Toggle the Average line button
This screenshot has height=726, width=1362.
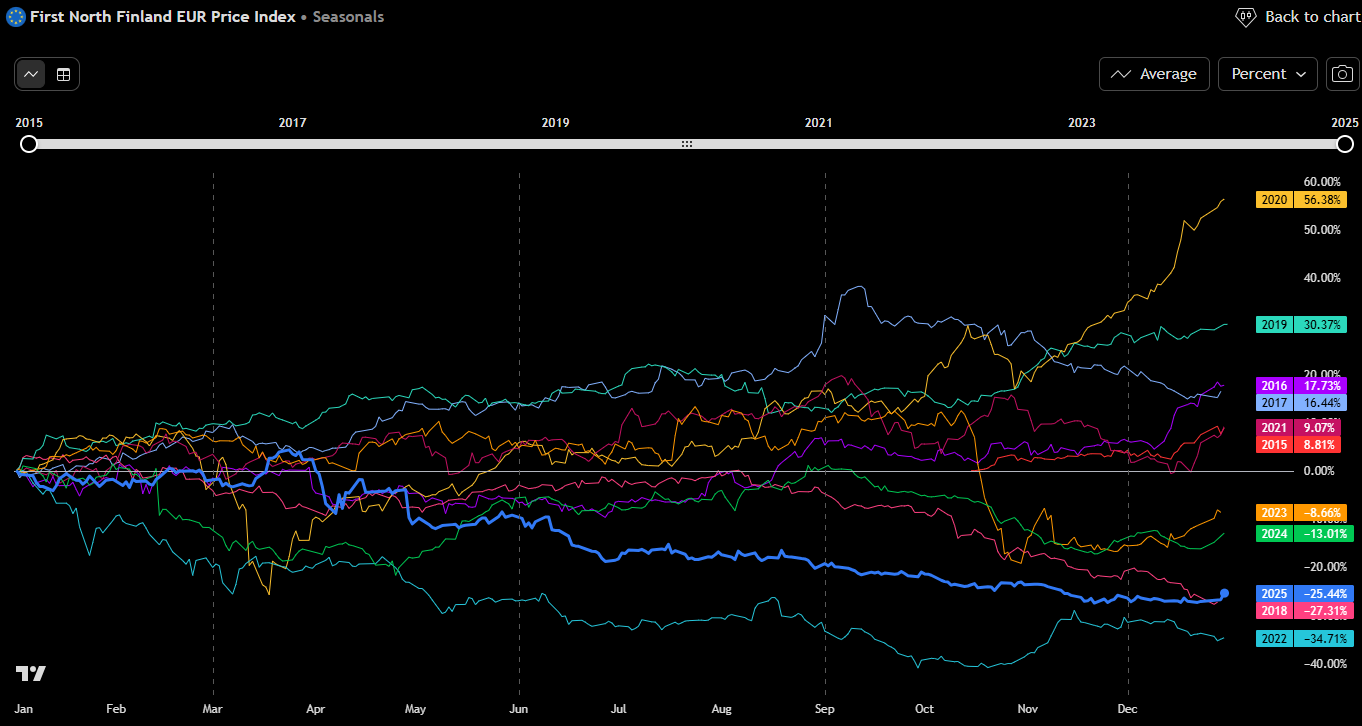(1154, 74)
